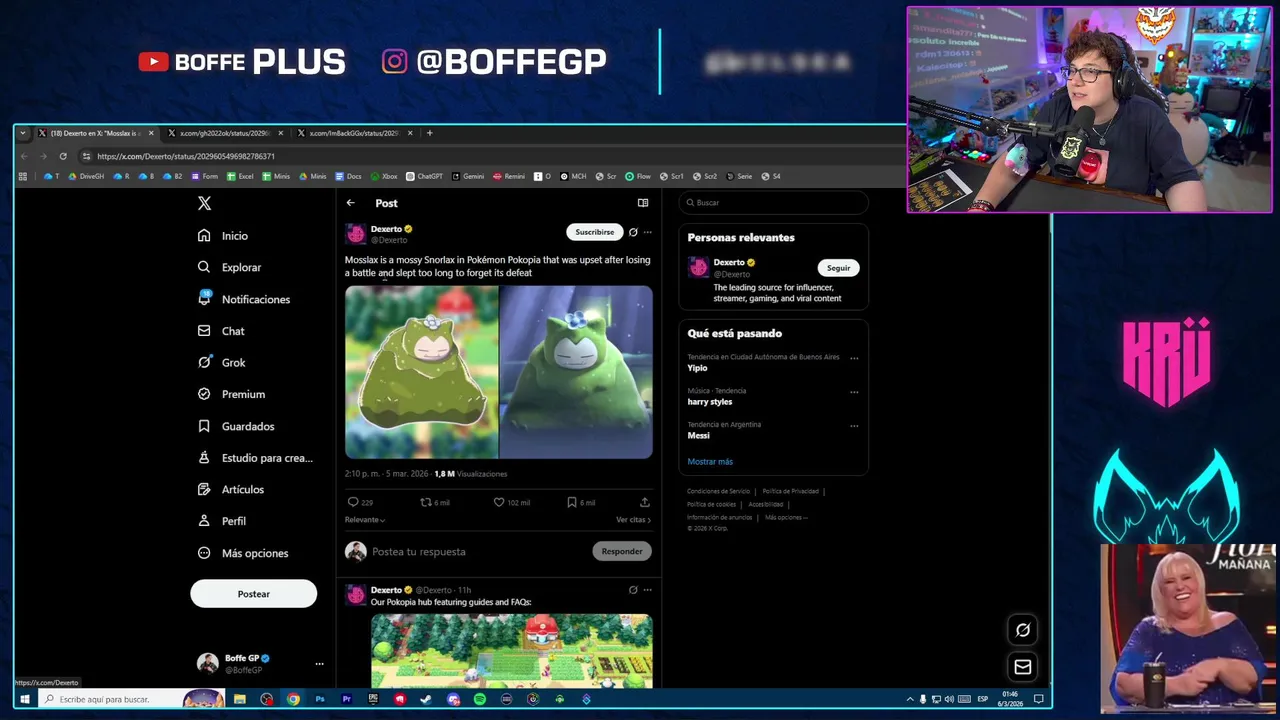
Task: Click the Buscar search field
Action: [773, 203]
